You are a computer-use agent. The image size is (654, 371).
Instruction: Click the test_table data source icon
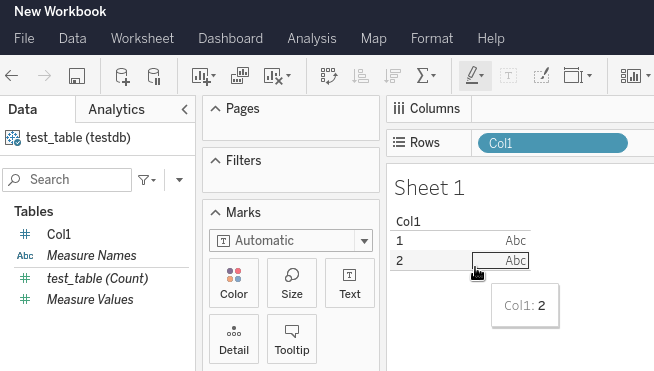(13, 138)
